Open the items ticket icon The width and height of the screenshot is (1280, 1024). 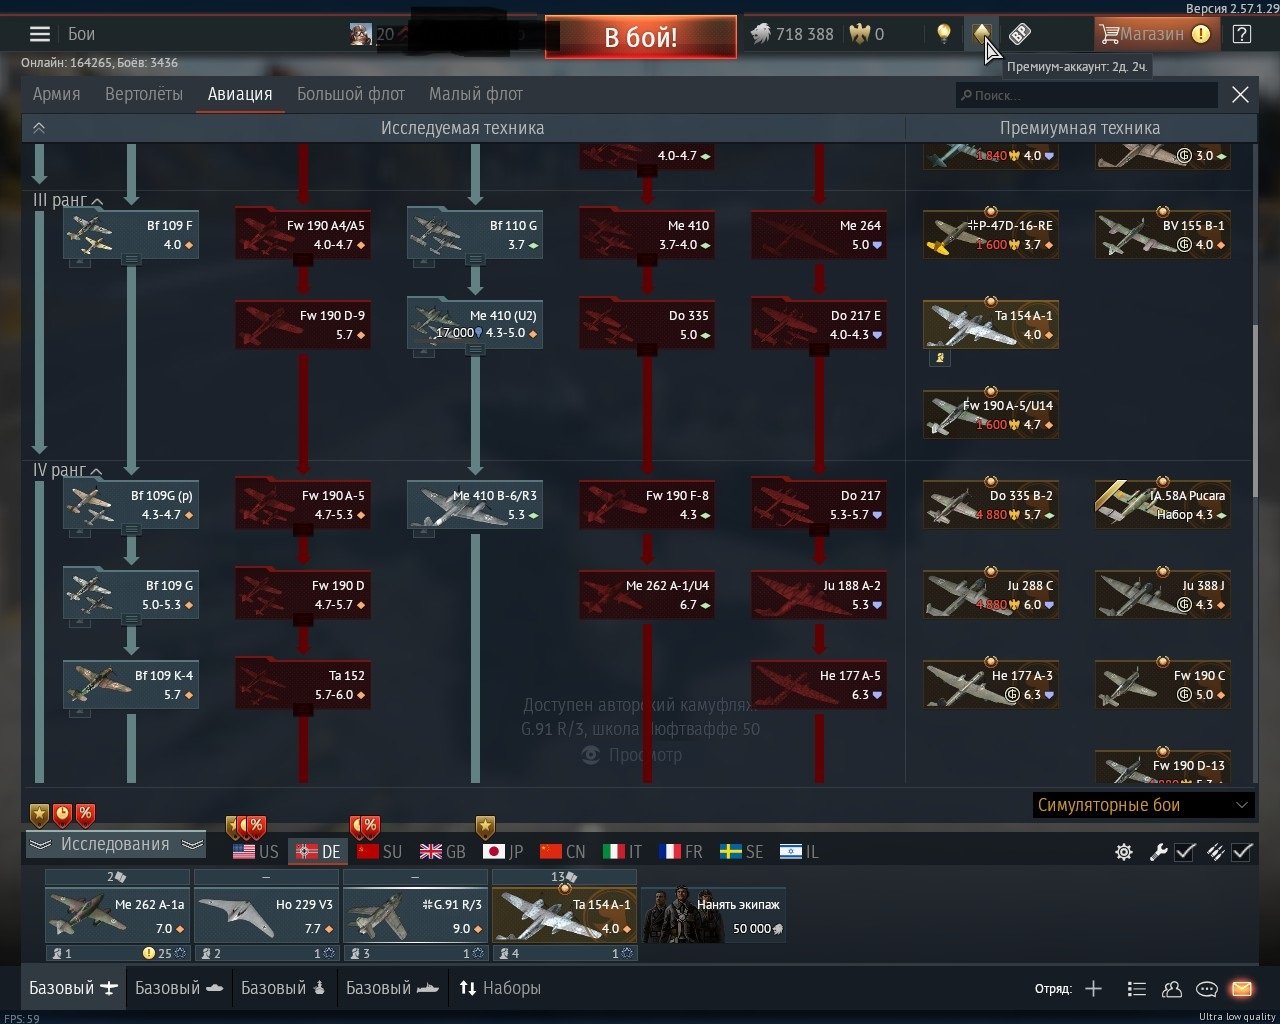pos(1019,34)
